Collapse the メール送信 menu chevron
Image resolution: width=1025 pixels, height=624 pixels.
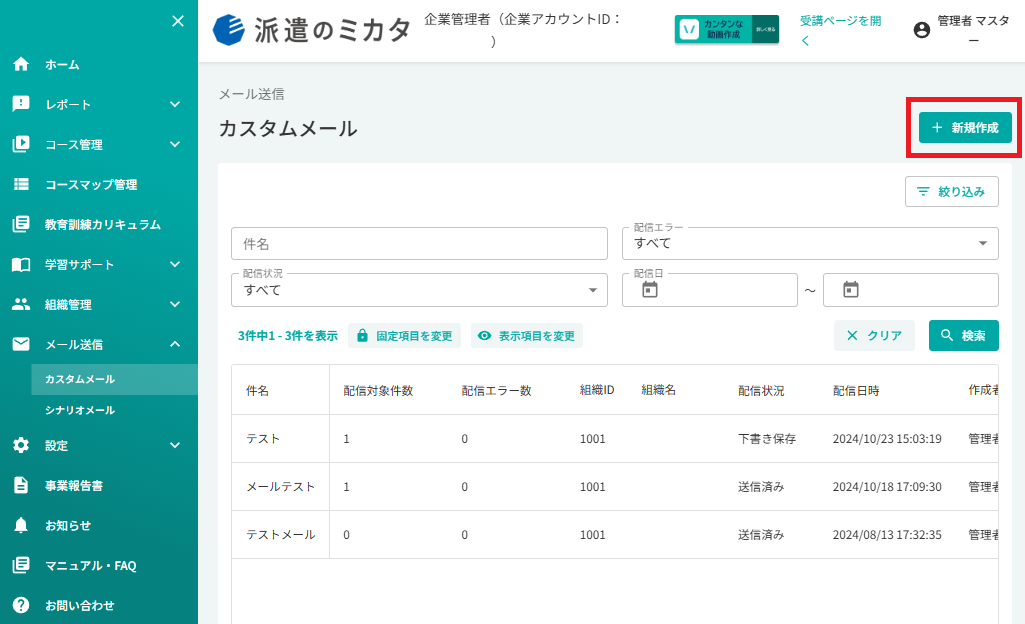175,344
